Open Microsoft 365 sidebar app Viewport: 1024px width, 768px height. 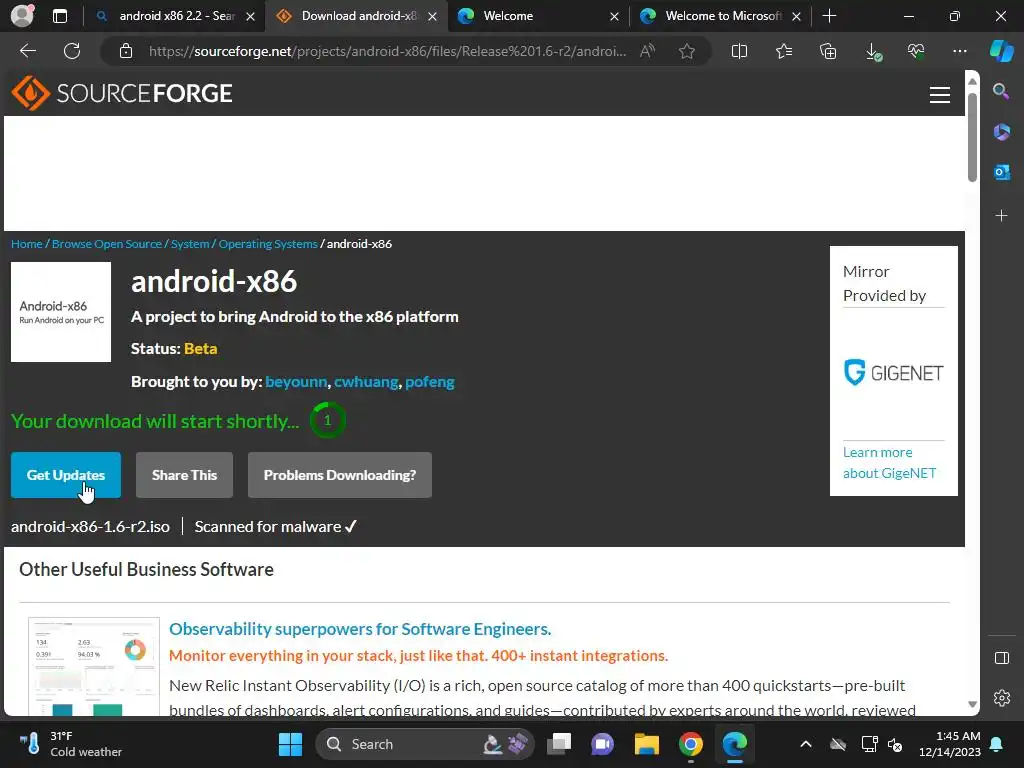(1001, 131)
